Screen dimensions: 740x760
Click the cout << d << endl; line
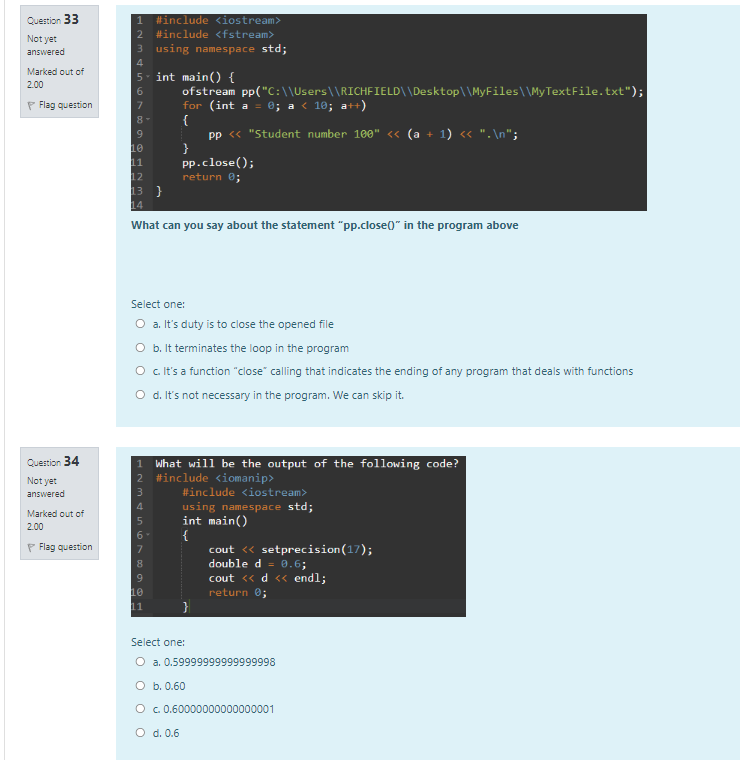point(268,578)
